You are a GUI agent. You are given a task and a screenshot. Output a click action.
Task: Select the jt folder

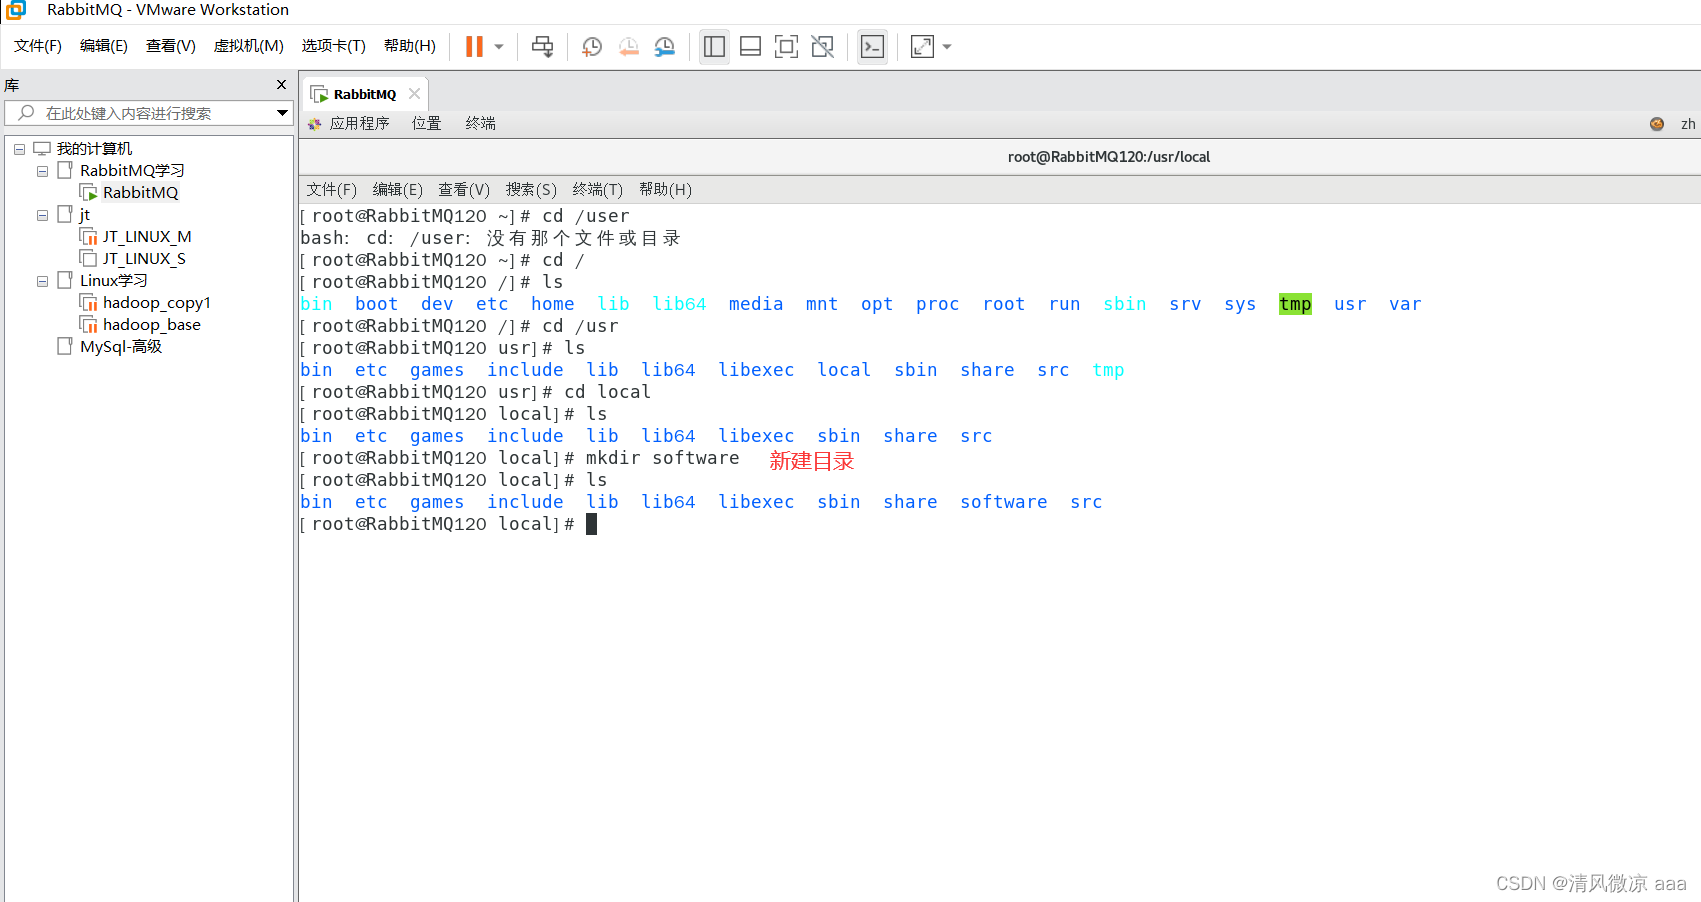tap(85, 215)
